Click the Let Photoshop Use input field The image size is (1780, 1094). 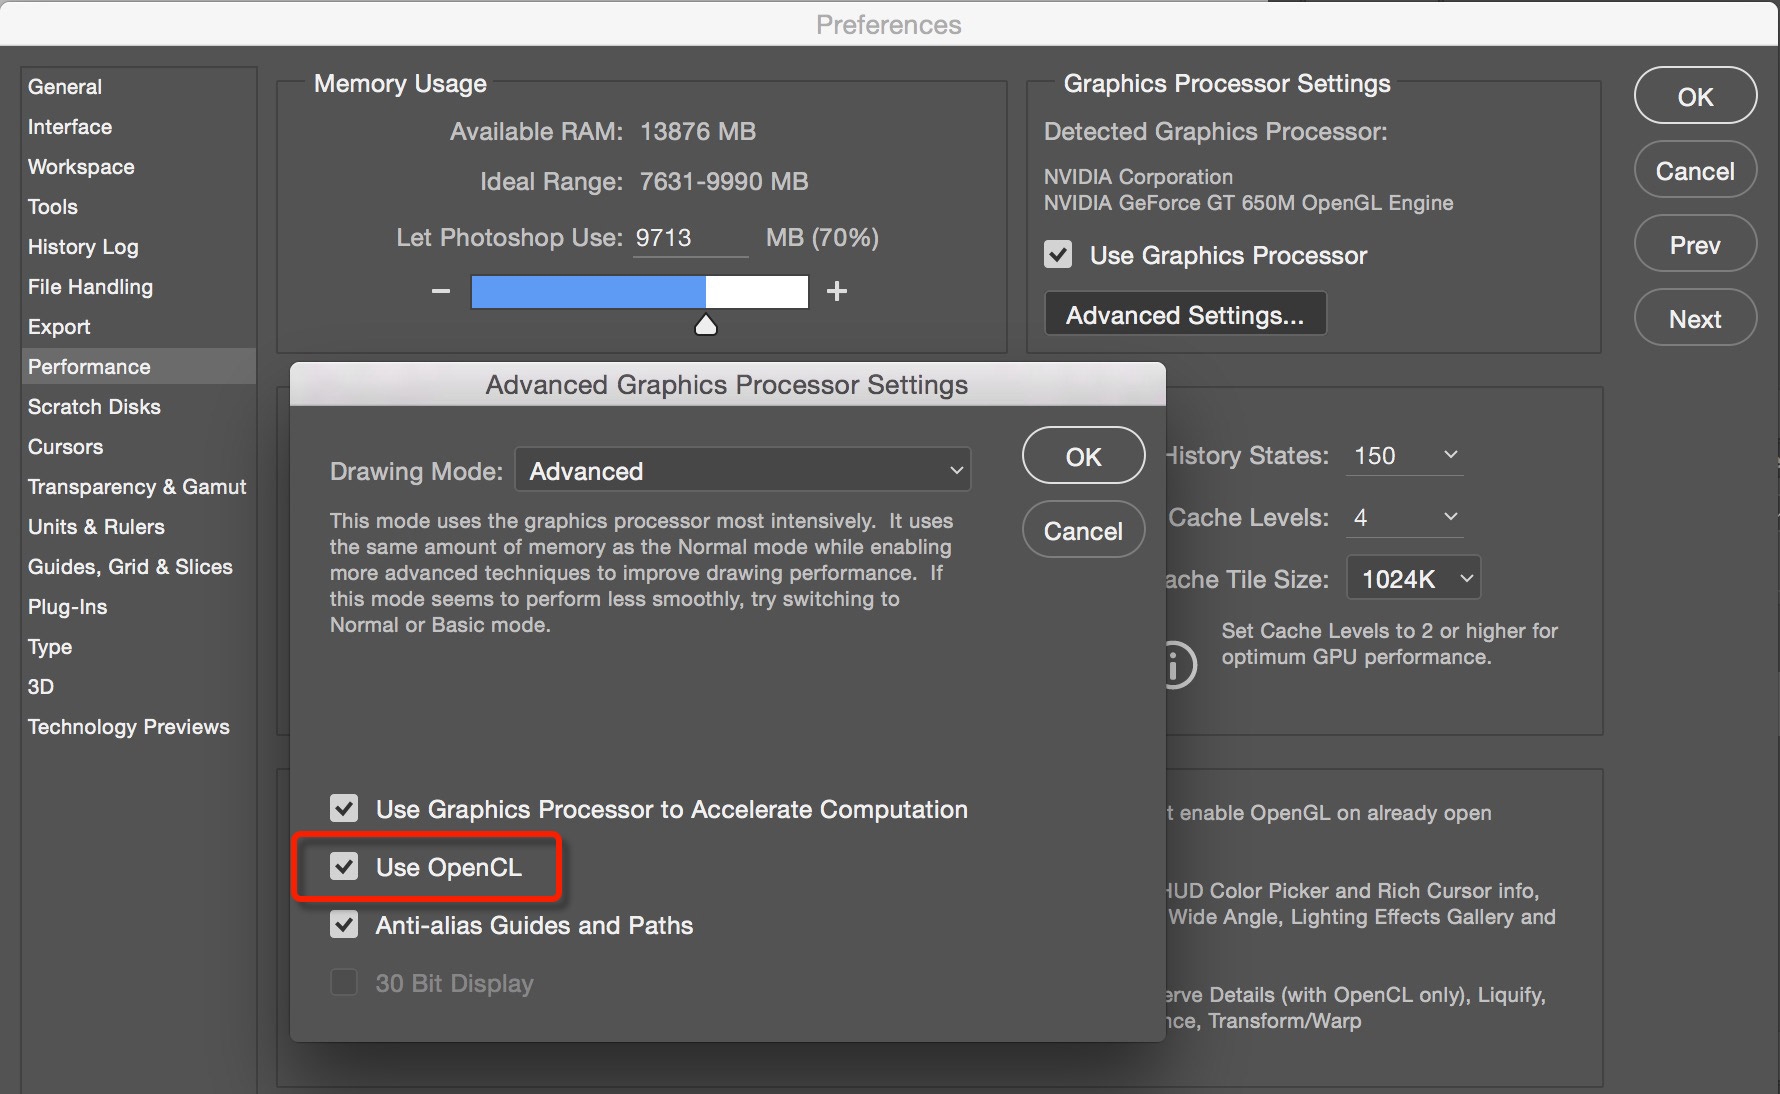689,237
